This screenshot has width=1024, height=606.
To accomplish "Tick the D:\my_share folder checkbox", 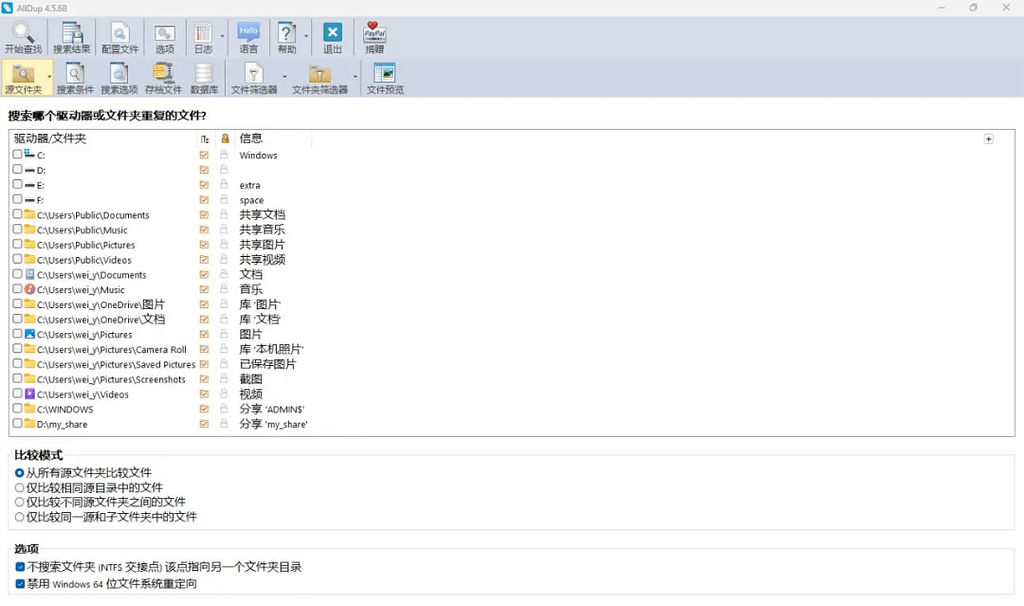I will 17,424.
